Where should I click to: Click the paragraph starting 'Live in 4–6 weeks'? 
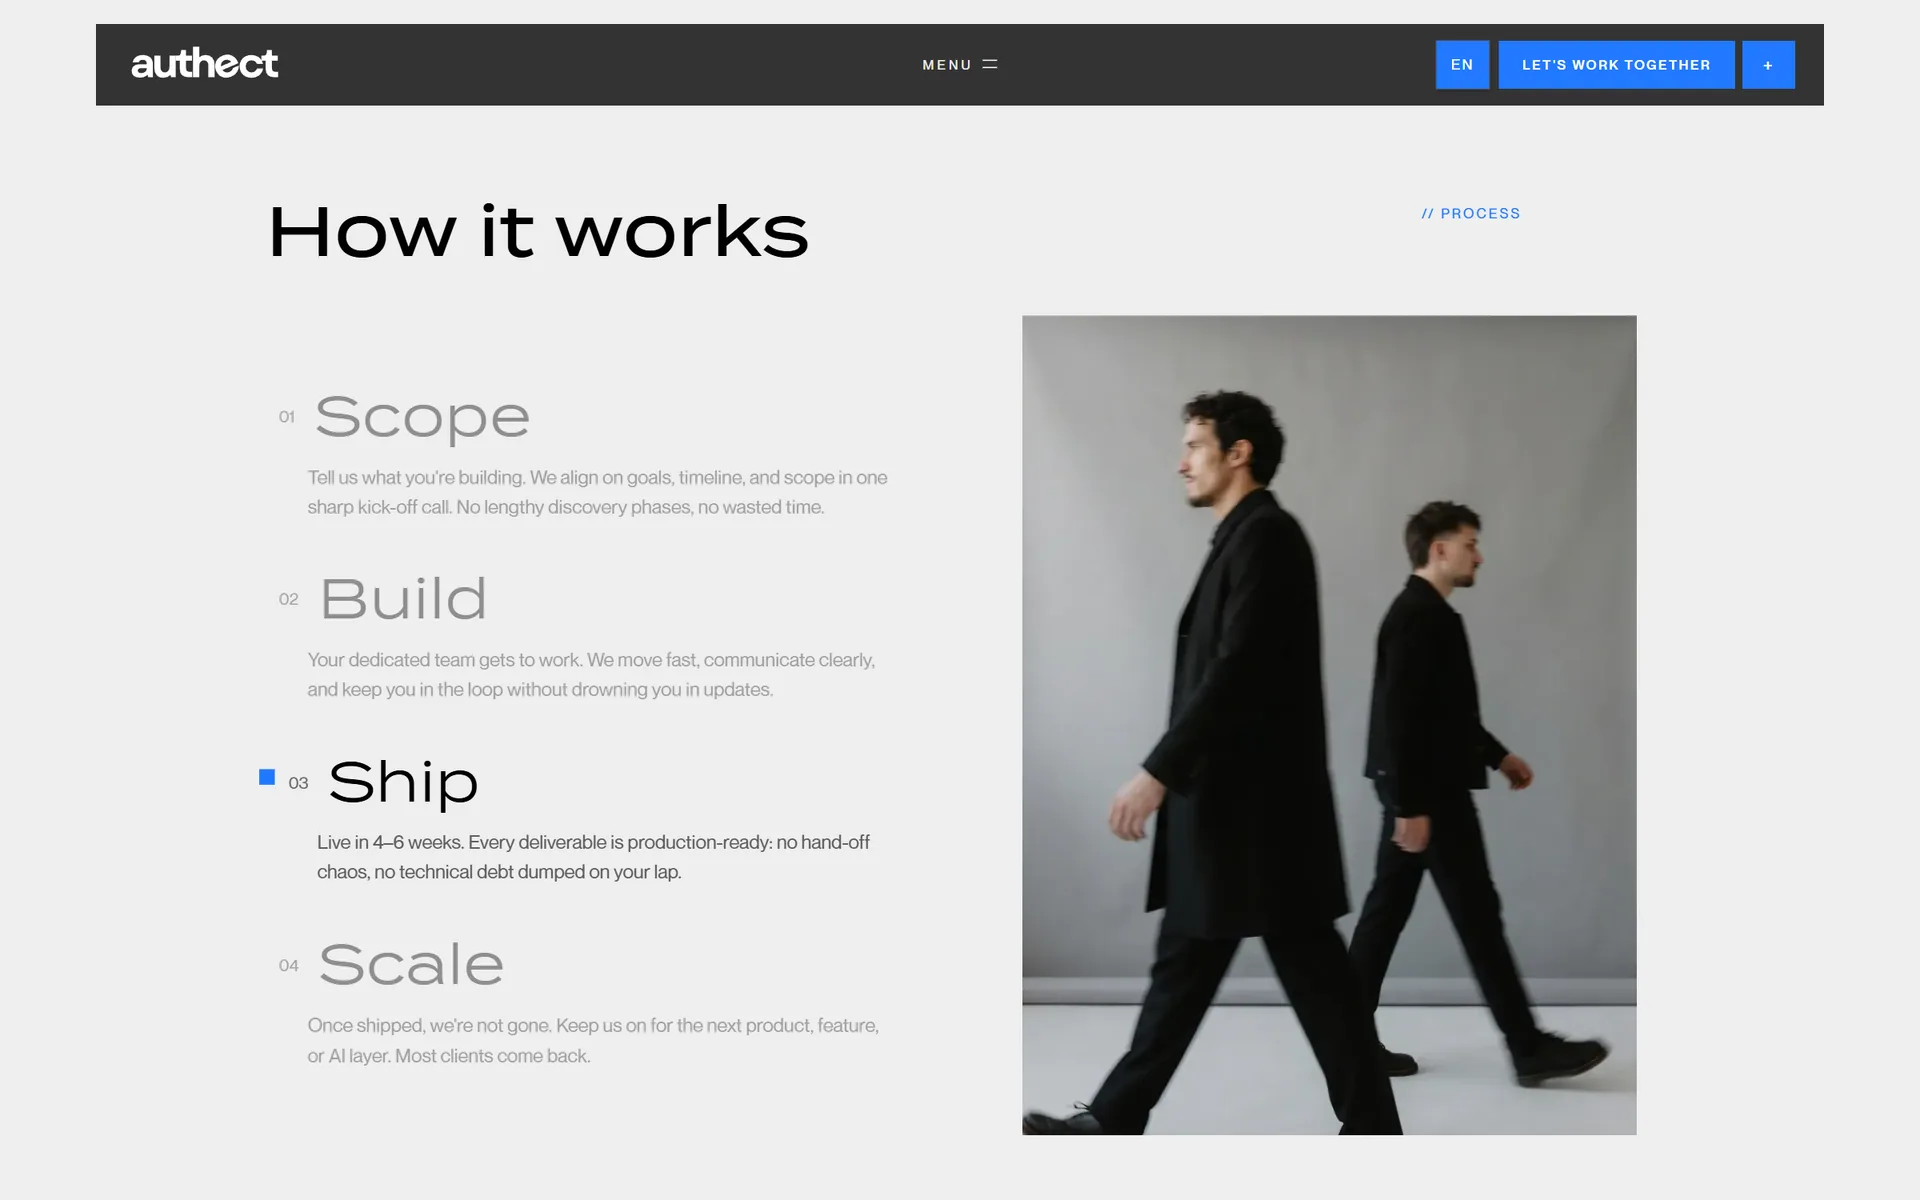click(x=593, y=857)
